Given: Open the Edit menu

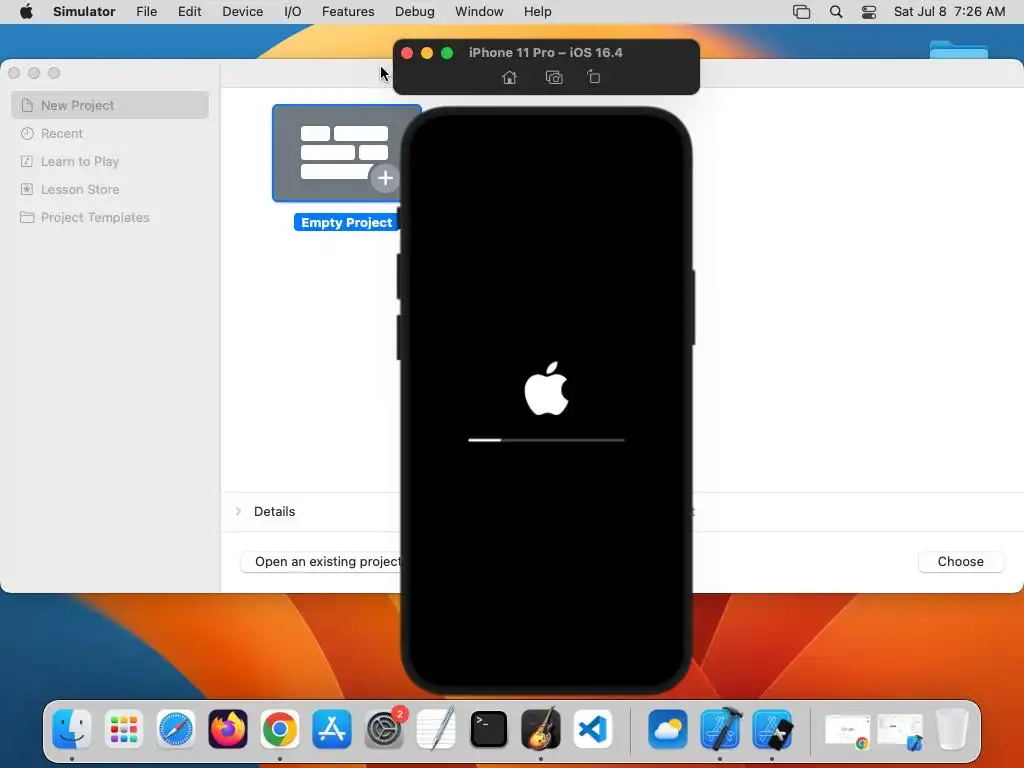Looking at the screenshot, I should pyautogui.click(x=189, y=12).
